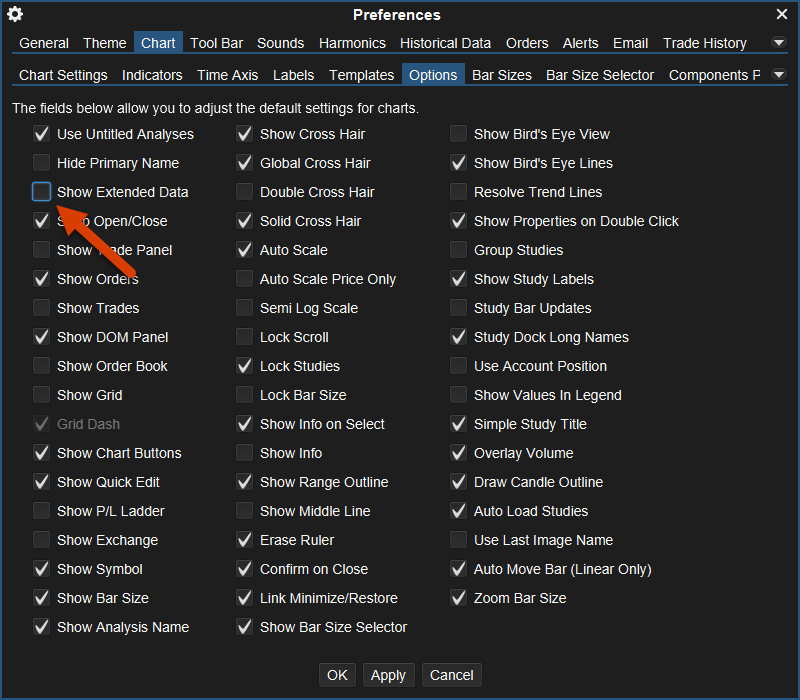Expand the top tab overflow arrow
800x700 pixels.
779,43
